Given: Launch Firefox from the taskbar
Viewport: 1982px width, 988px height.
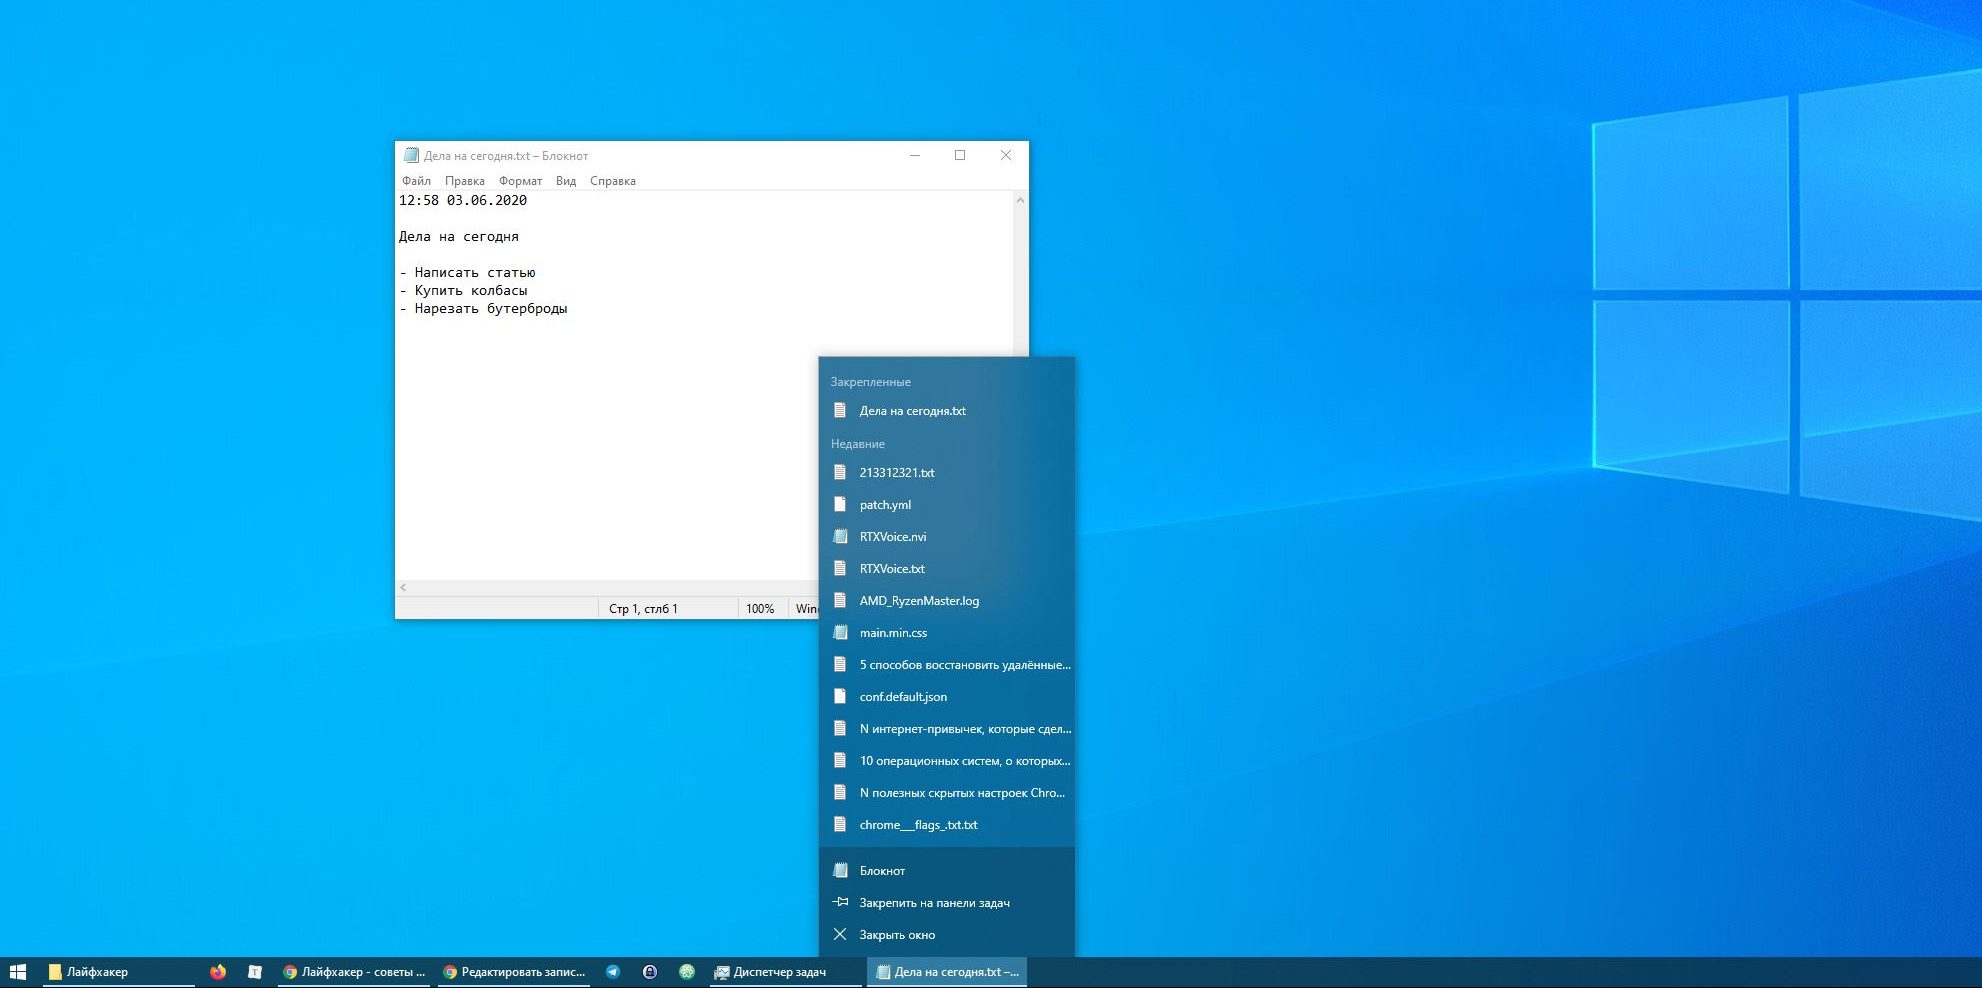Looking at the screenshot, I should 218,971.
